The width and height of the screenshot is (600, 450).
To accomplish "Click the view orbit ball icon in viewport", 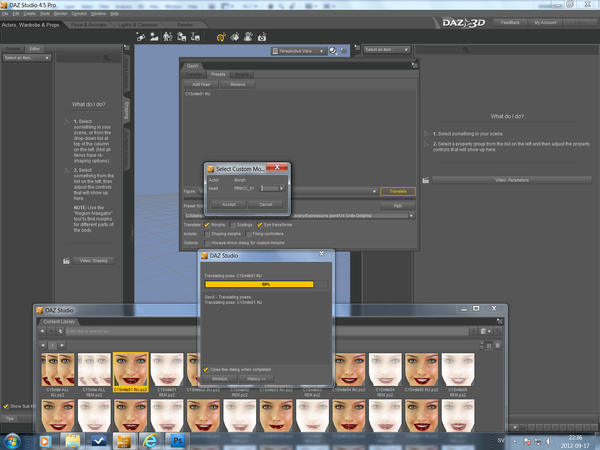I will coord(333,51).
